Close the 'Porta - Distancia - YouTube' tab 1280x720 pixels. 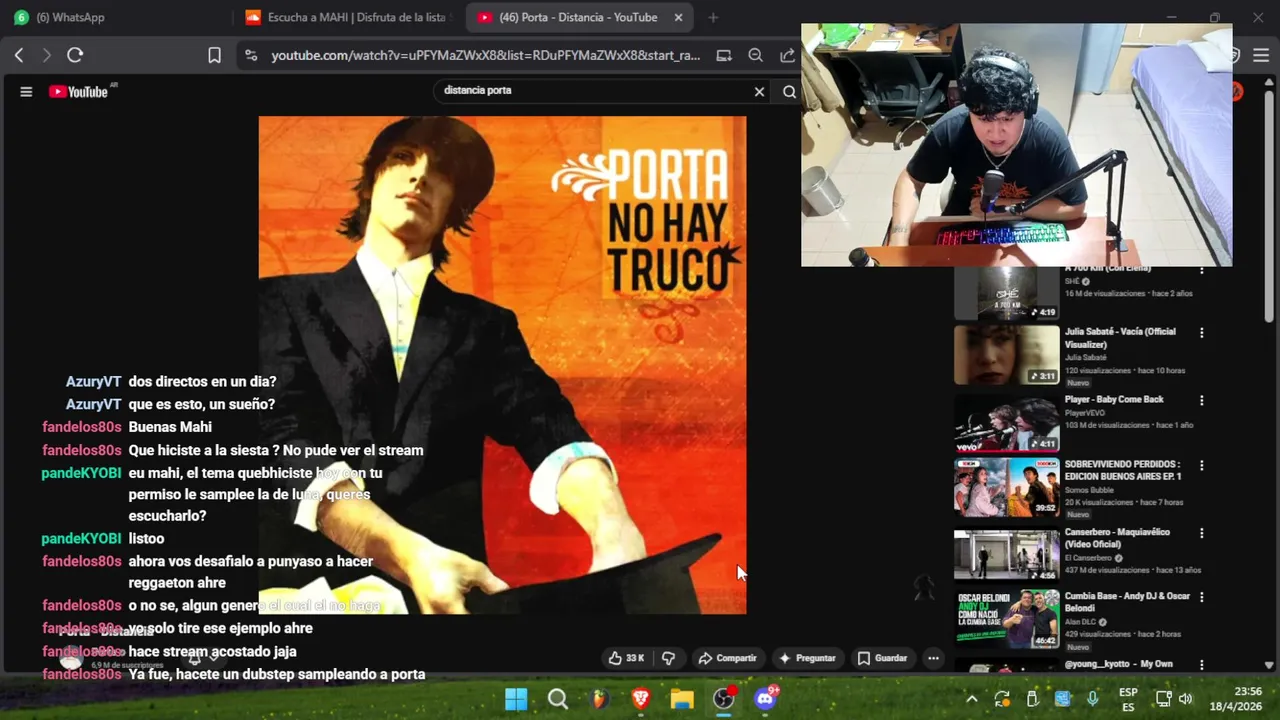point(679,17)
